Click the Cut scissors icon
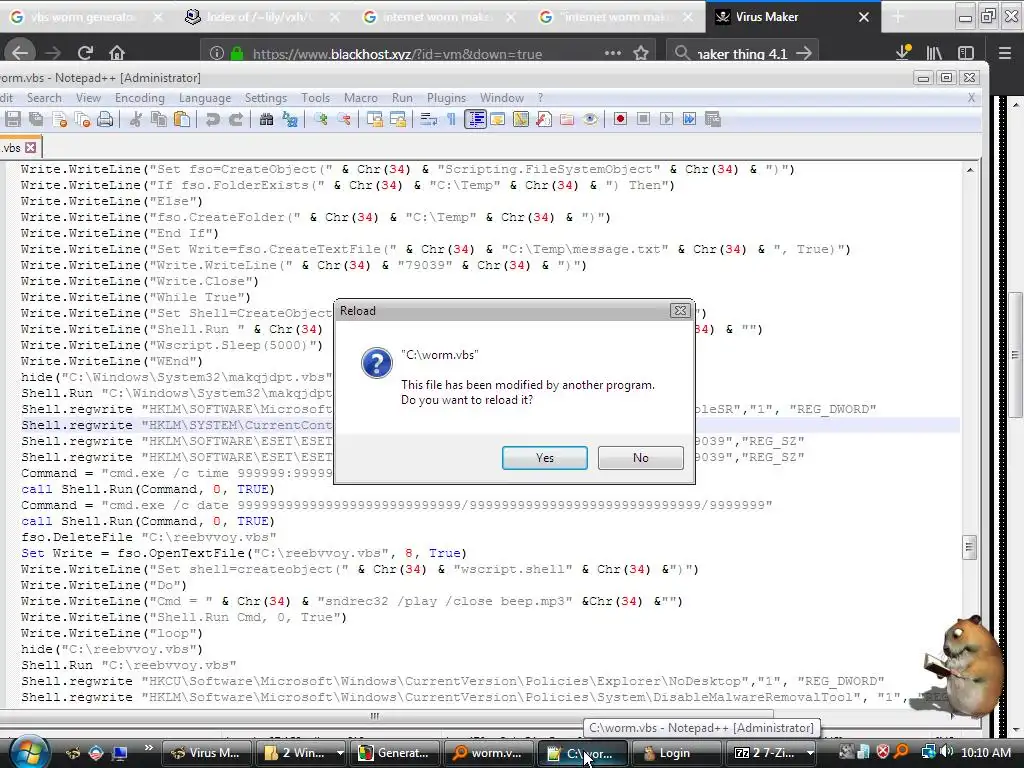This screenshot has width=1024, height=768. coord(136,120)
